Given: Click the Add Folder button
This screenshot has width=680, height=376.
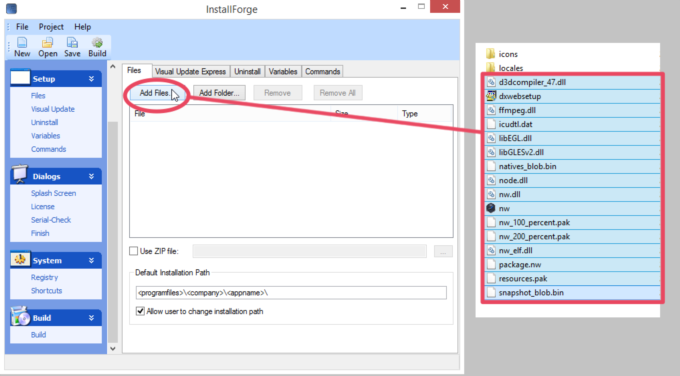Looking at the screenshot, I should 219,93.
